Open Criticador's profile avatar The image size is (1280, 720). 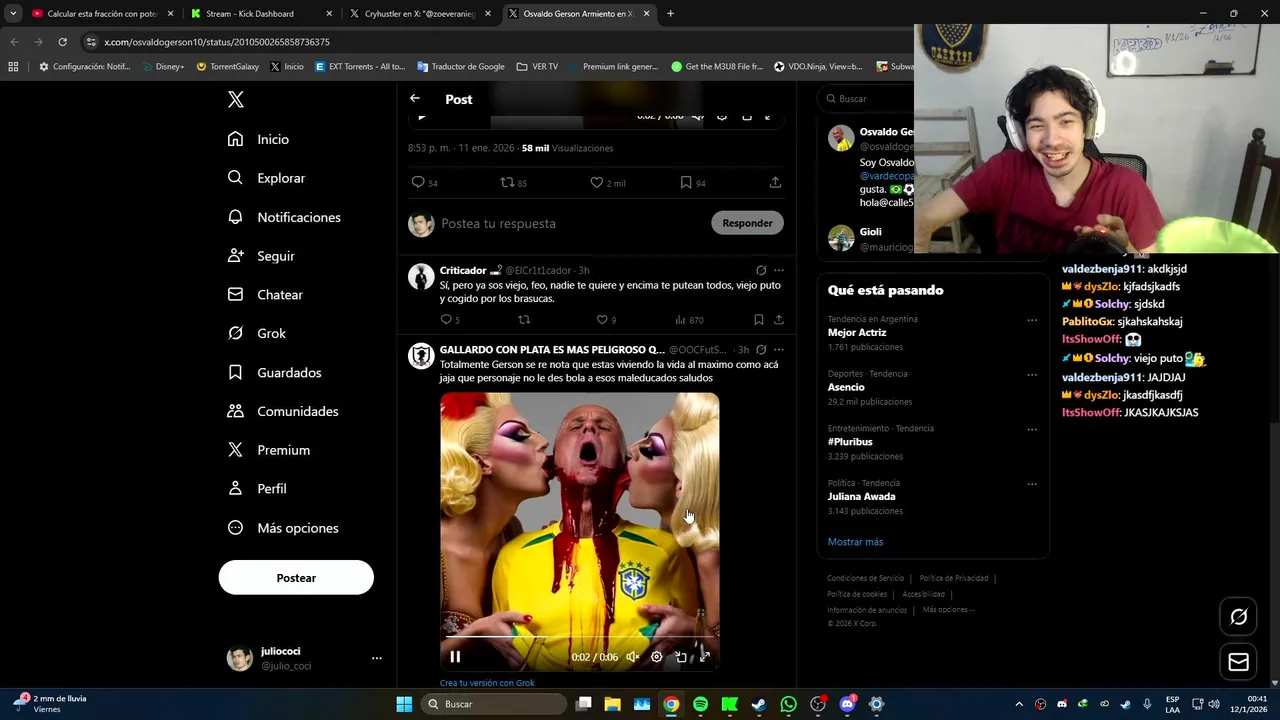point(421,277)
